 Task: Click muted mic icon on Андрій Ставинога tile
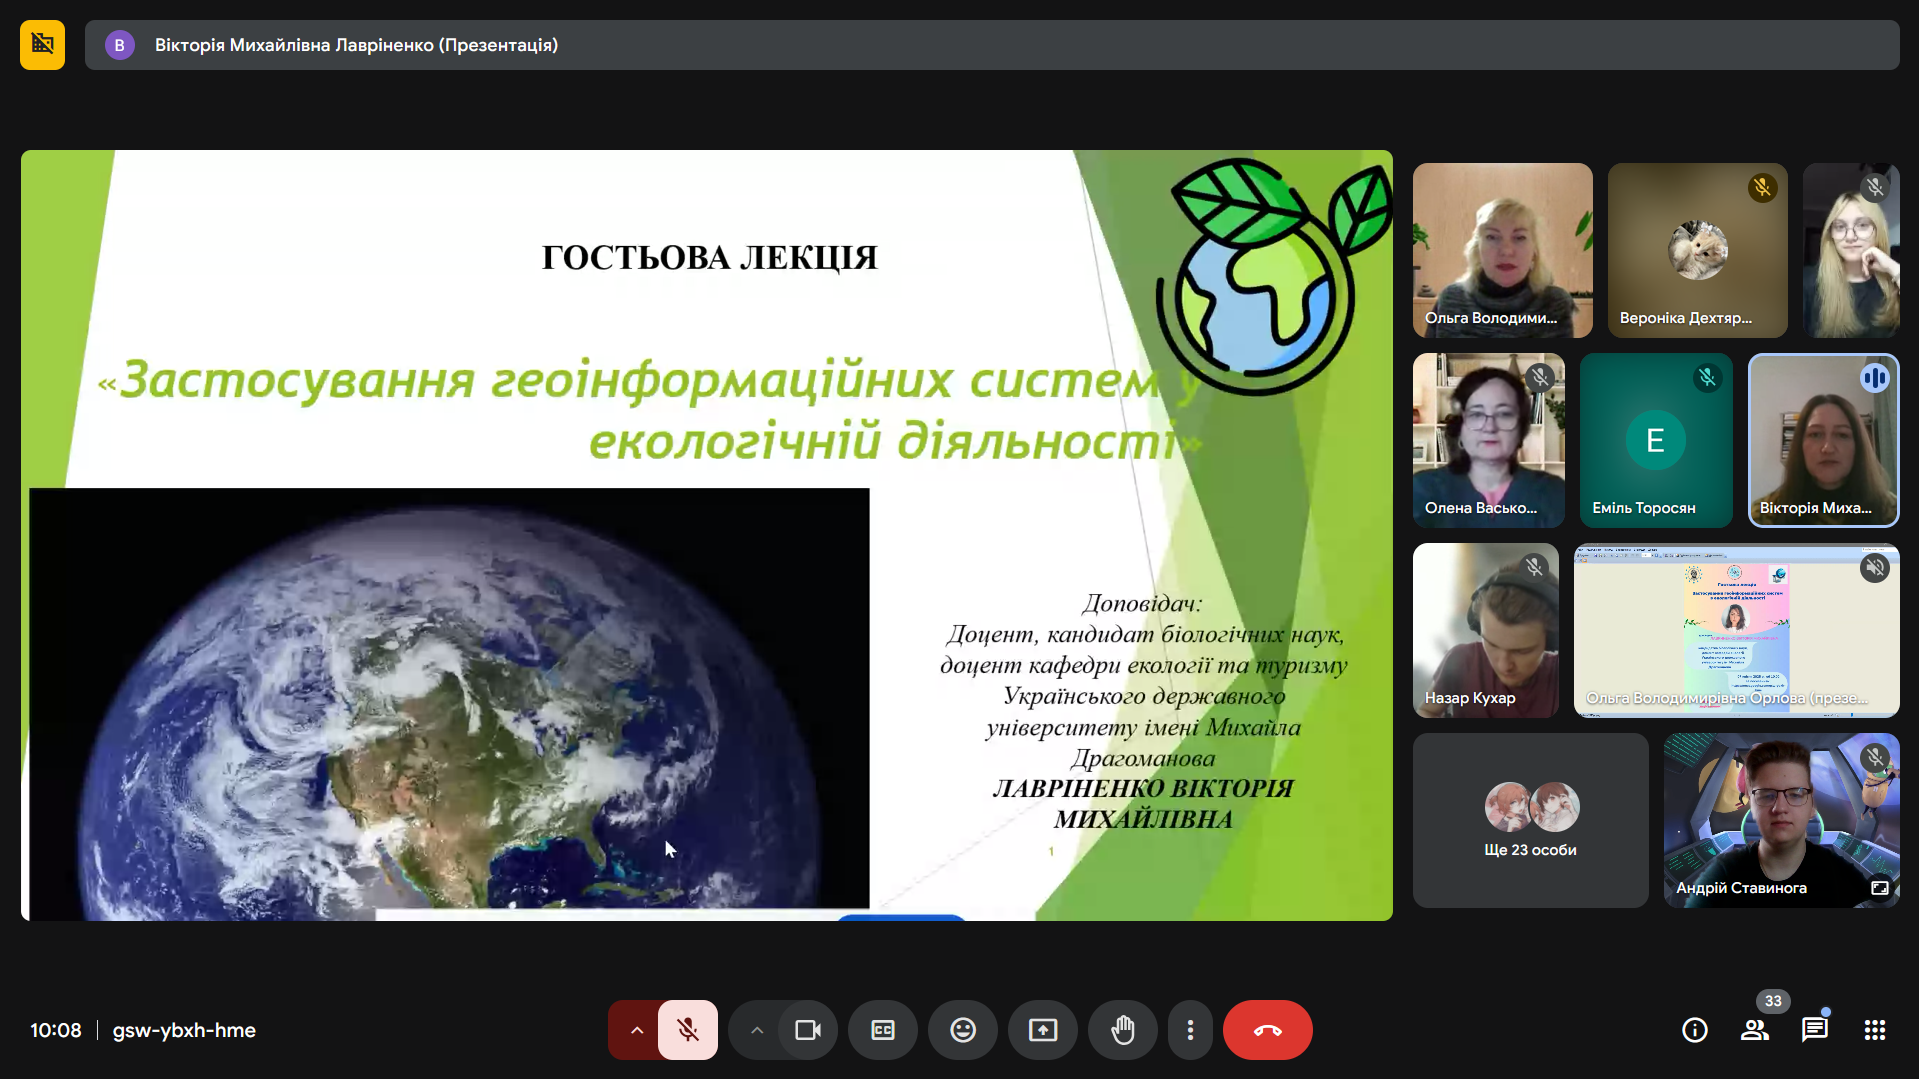[x=1875, y=757]
